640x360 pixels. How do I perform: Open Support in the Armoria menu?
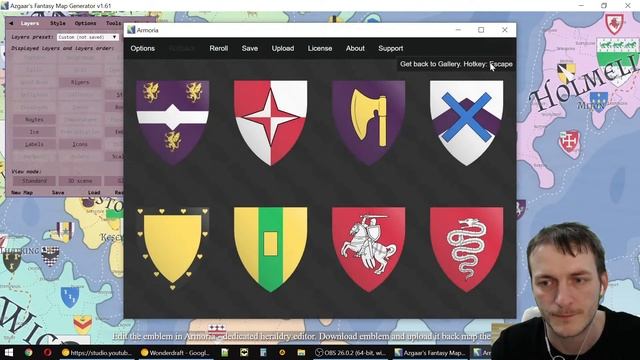point(391,48)
